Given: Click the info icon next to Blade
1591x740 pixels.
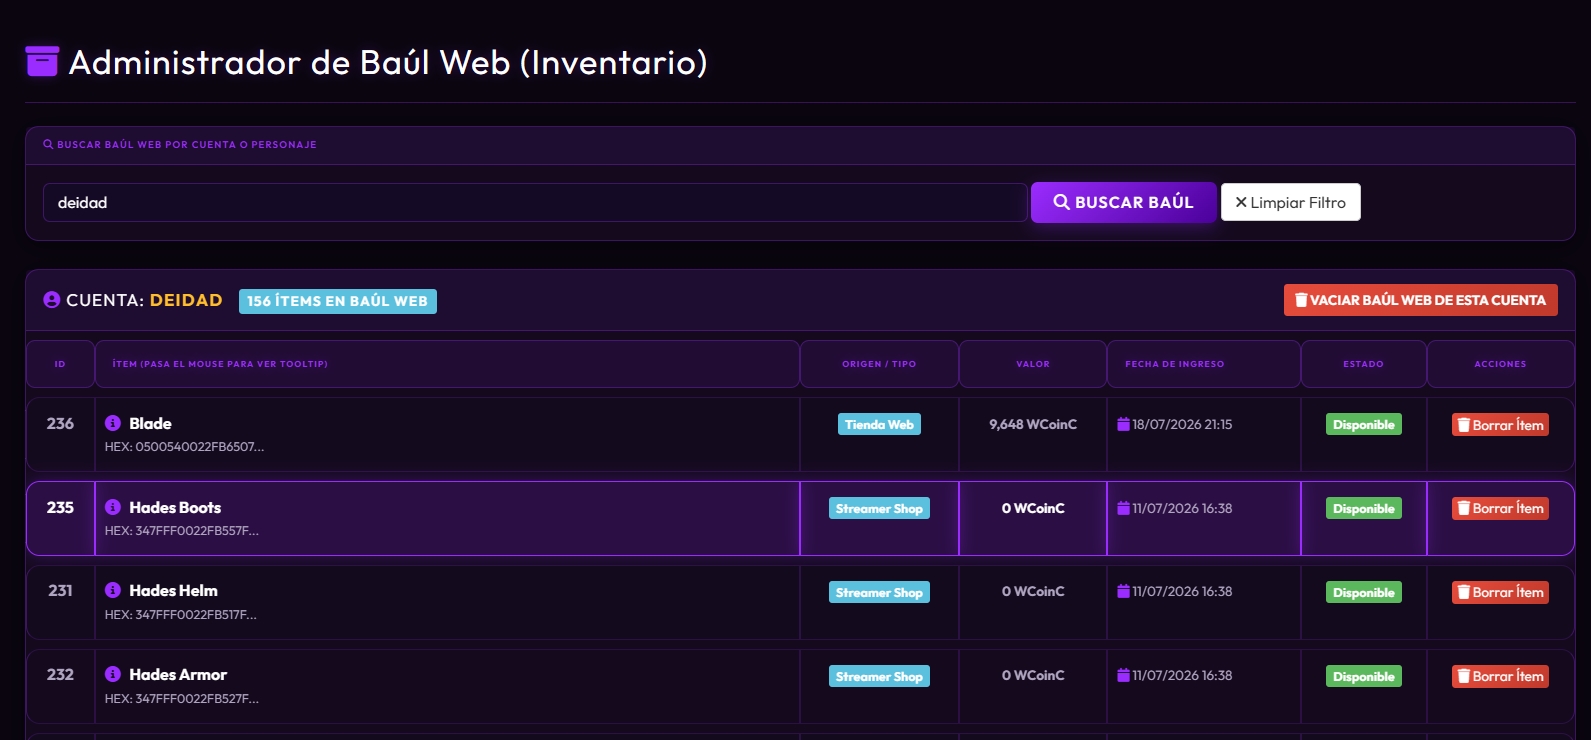Looking at the screenshot, I should 113,423.
